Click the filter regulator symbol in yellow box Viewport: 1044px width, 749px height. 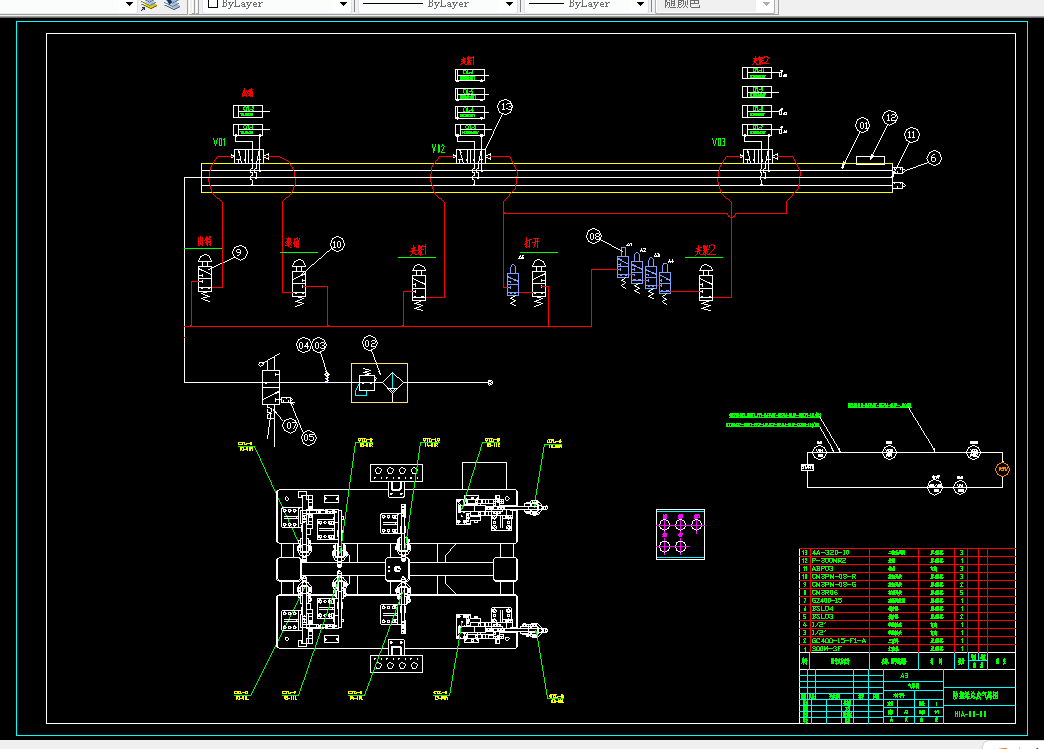coord(380,383)
